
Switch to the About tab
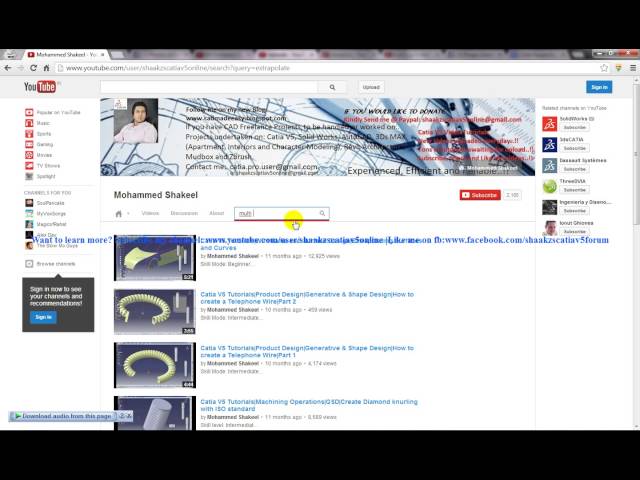click(217, 213)
